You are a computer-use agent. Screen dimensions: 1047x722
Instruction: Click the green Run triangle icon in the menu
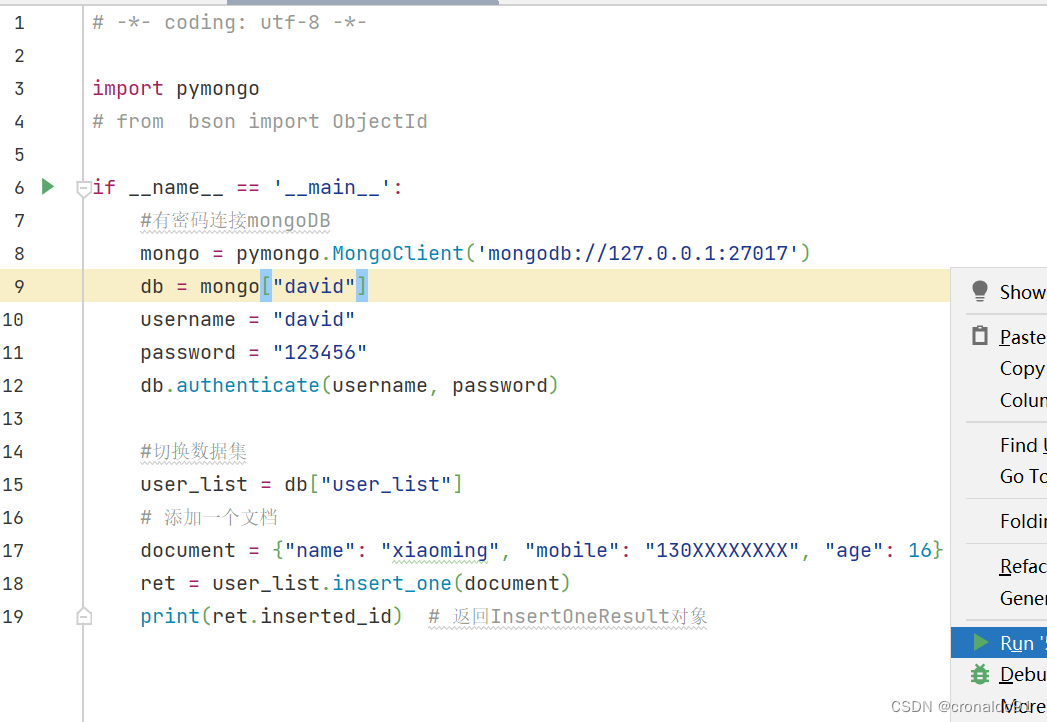pos(981,643)
